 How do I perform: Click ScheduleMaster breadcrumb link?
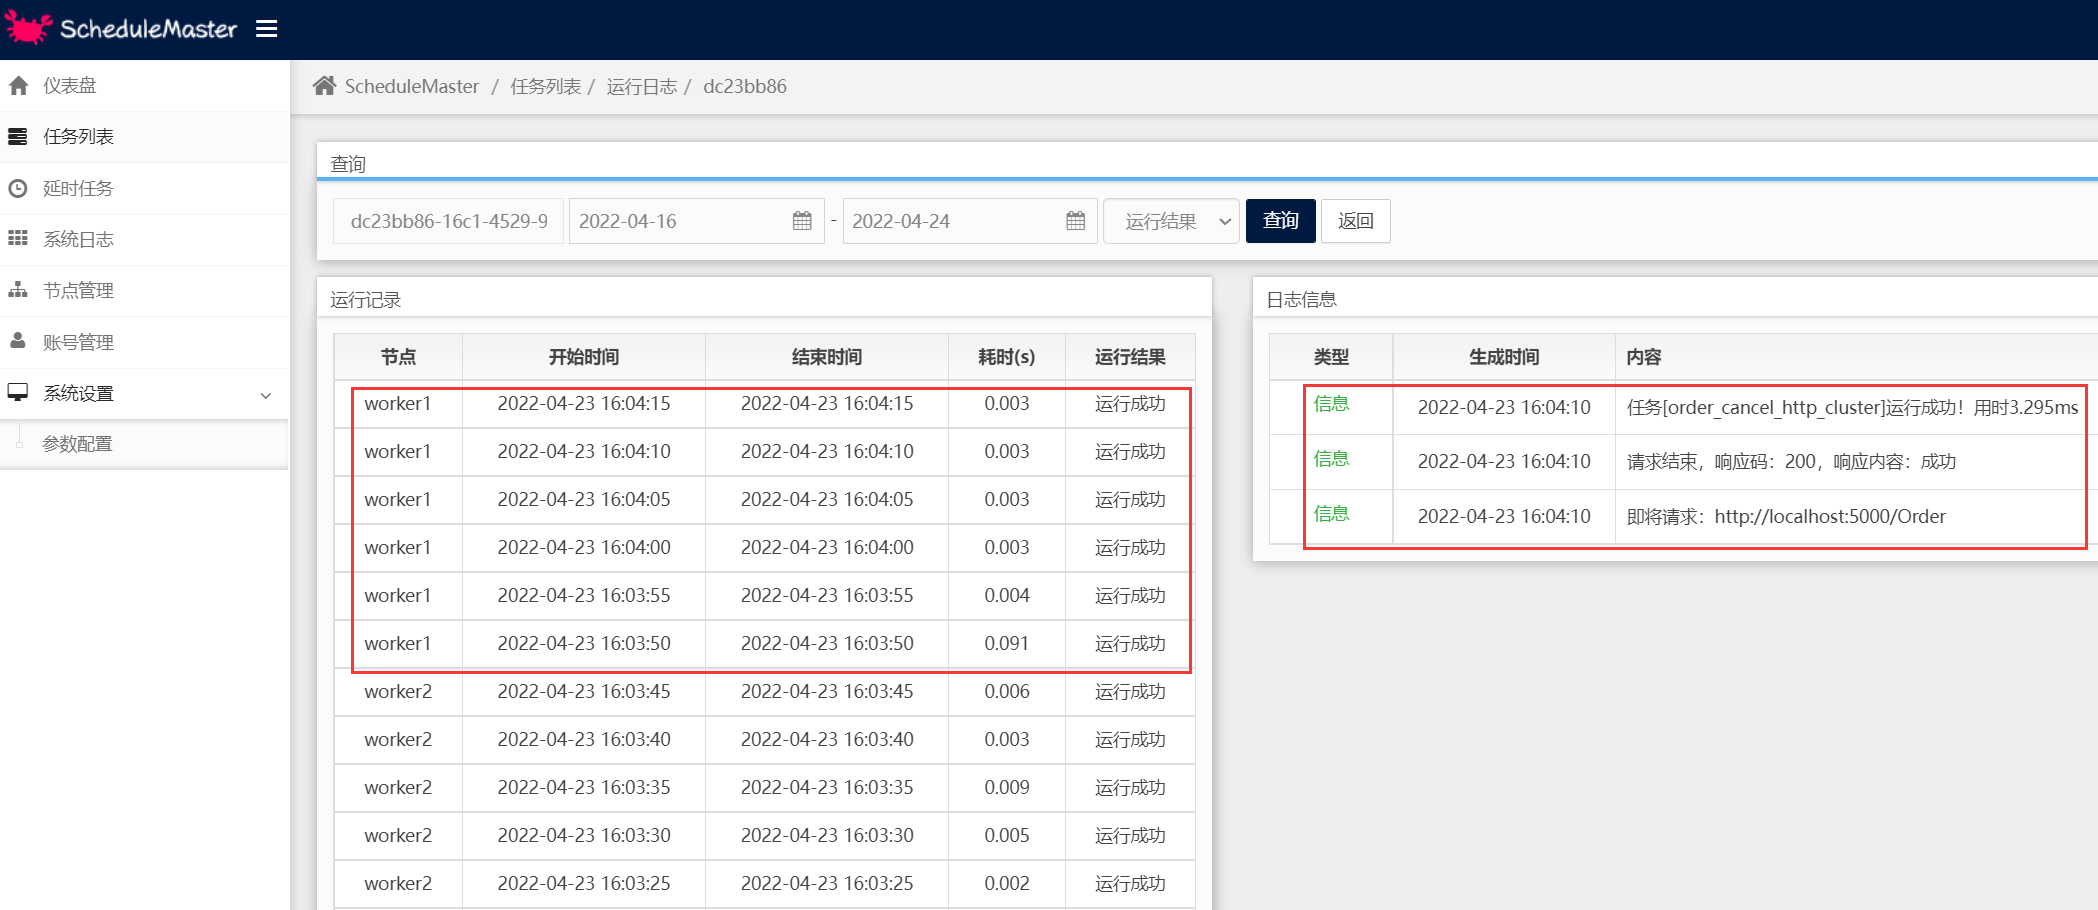(x=412, y=86)
